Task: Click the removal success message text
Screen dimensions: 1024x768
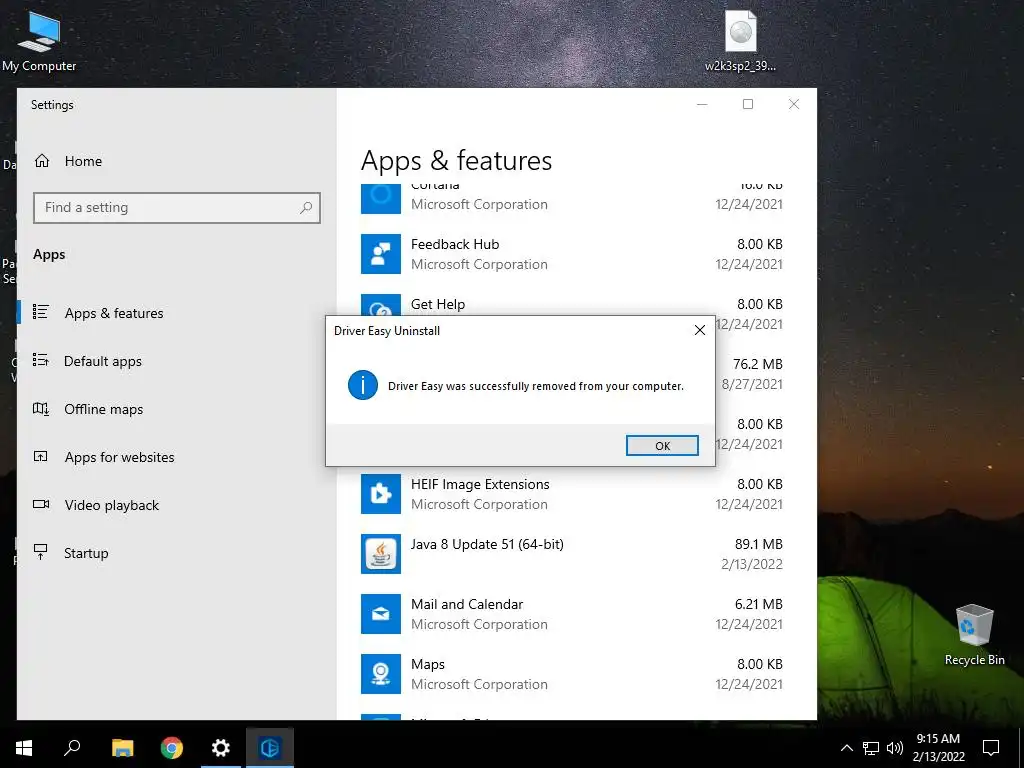Action: (536, 386)
